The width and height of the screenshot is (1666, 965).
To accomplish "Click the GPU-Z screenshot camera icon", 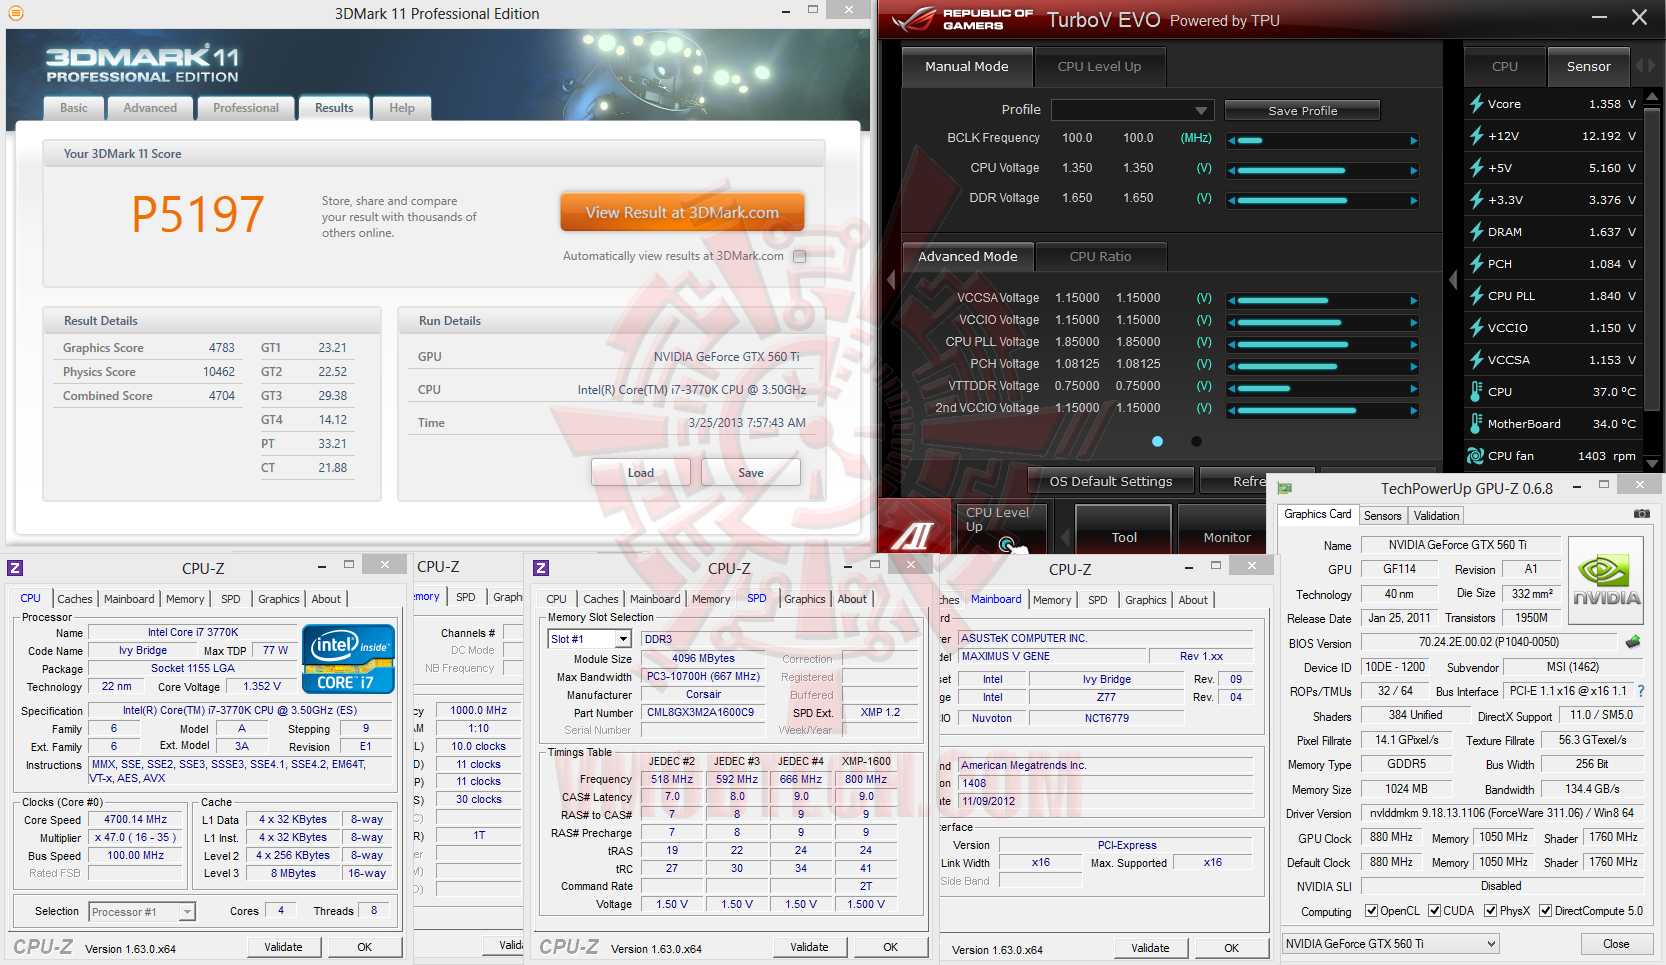I will 1641,514.
